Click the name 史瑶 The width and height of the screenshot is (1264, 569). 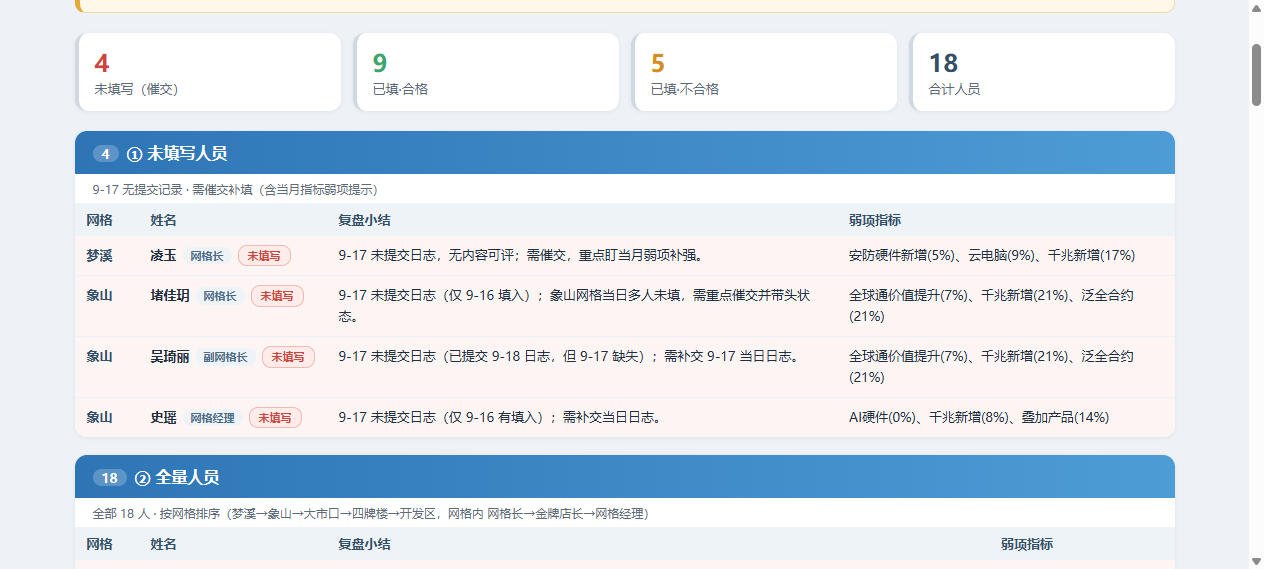(x=163, y=417)
